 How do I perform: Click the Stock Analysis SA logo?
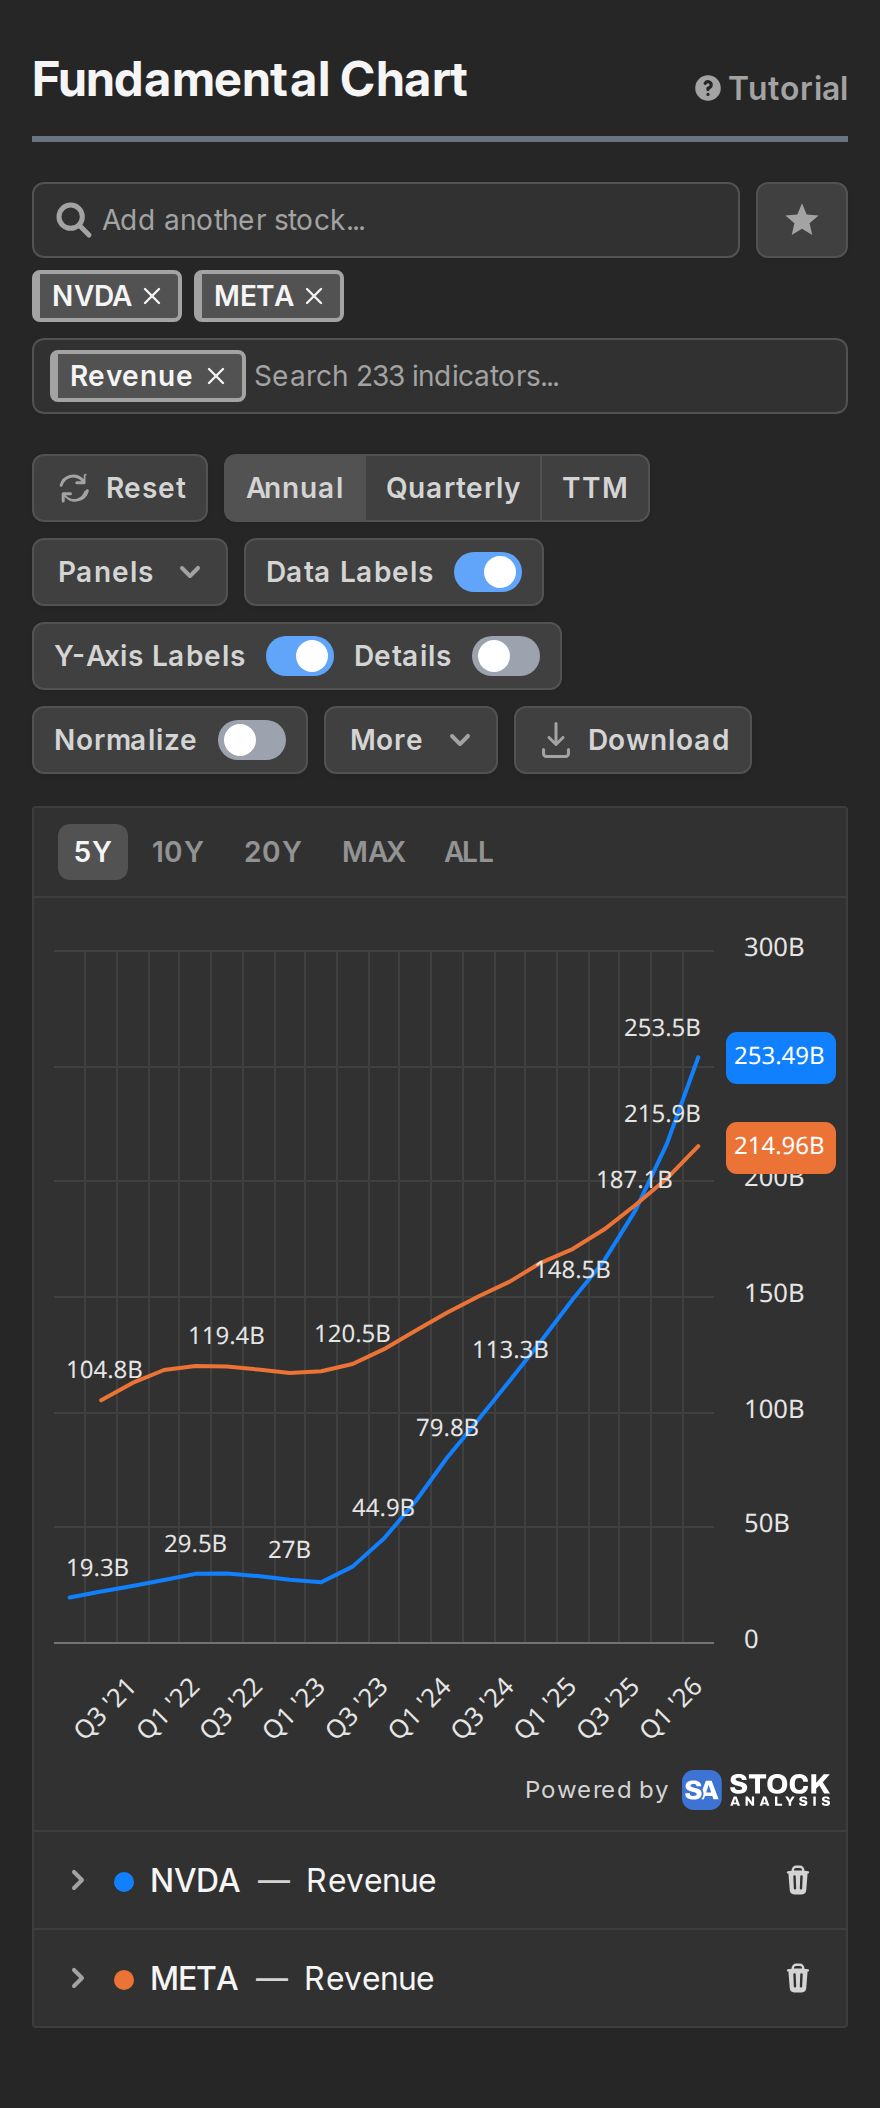coord(701,1790)
